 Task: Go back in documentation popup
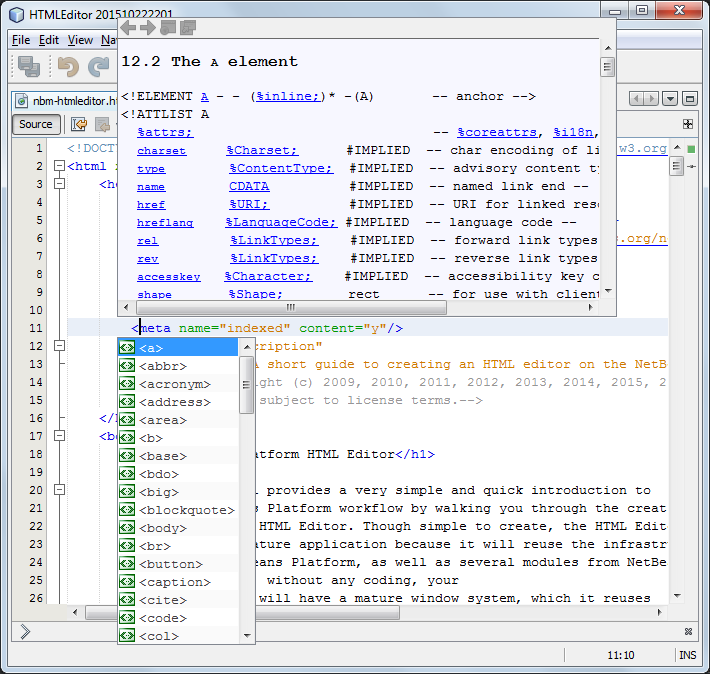(128, 28)
